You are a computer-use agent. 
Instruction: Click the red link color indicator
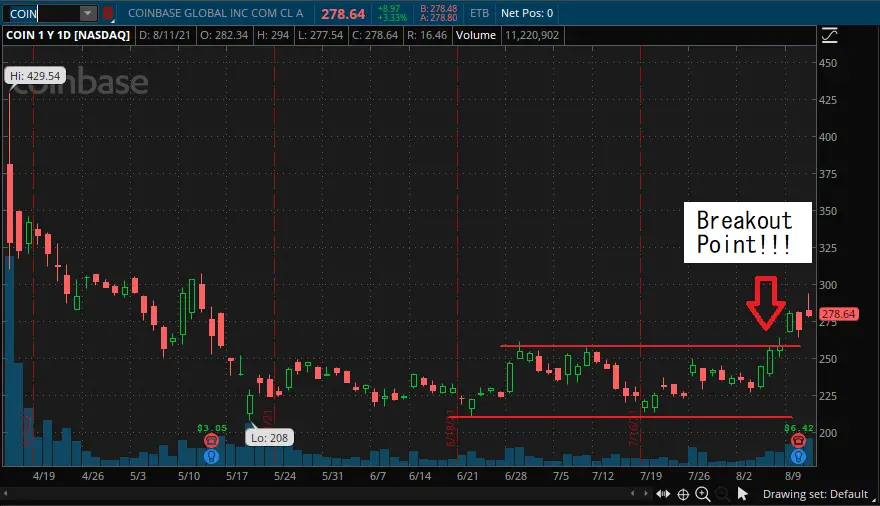pyautogui.click(x=108, y=13)
